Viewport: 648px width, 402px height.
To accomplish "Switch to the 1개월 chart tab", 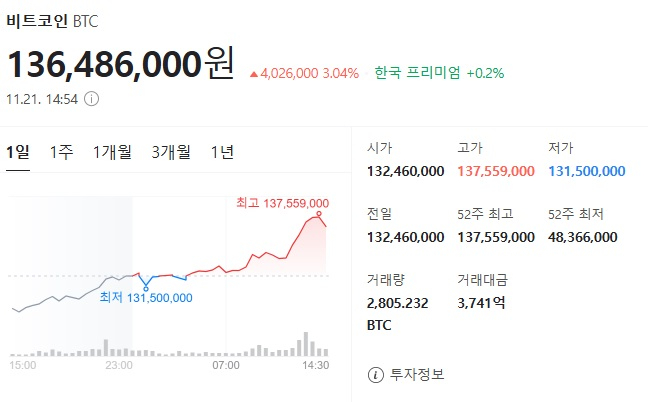I will [x=112, y=152].
